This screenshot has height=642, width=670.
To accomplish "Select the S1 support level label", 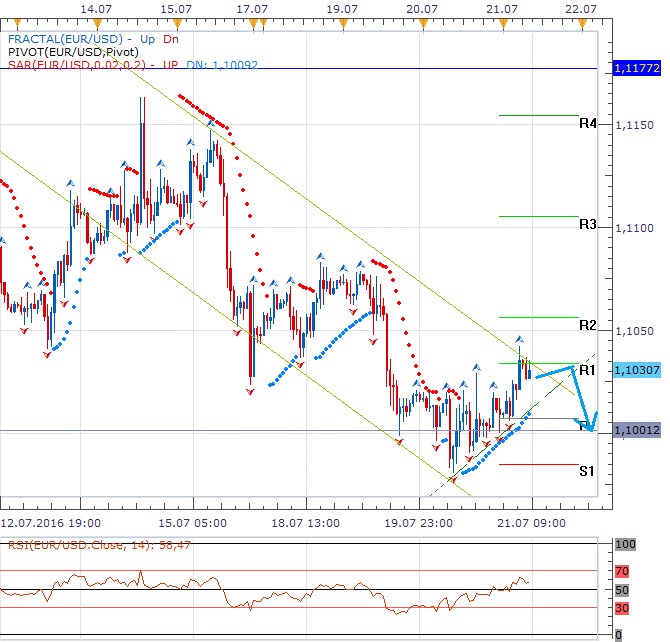I will [x=587, y=471].
